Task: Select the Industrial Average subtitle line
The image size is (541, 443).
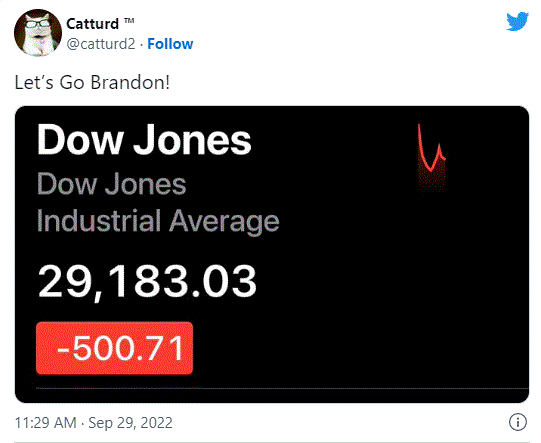Action: (158, 221)
